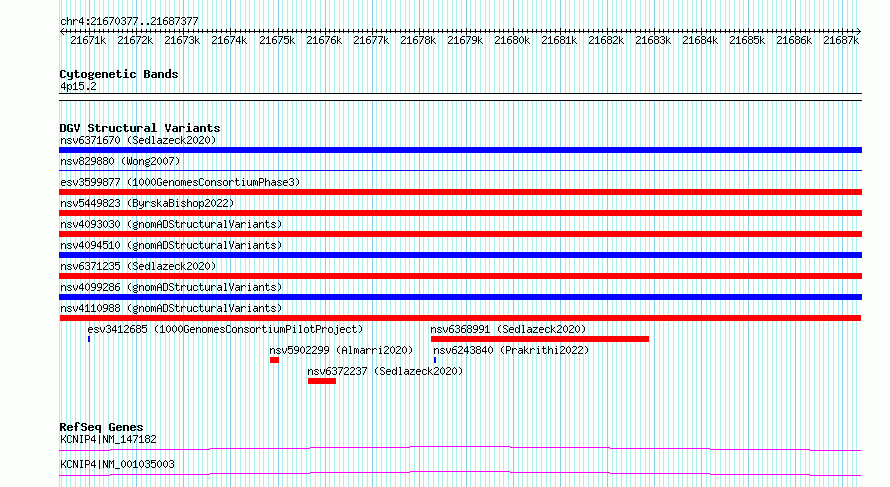Click the right arrow end of the ruler
Screen dimensions: 890x487
[x=859, y=31]
